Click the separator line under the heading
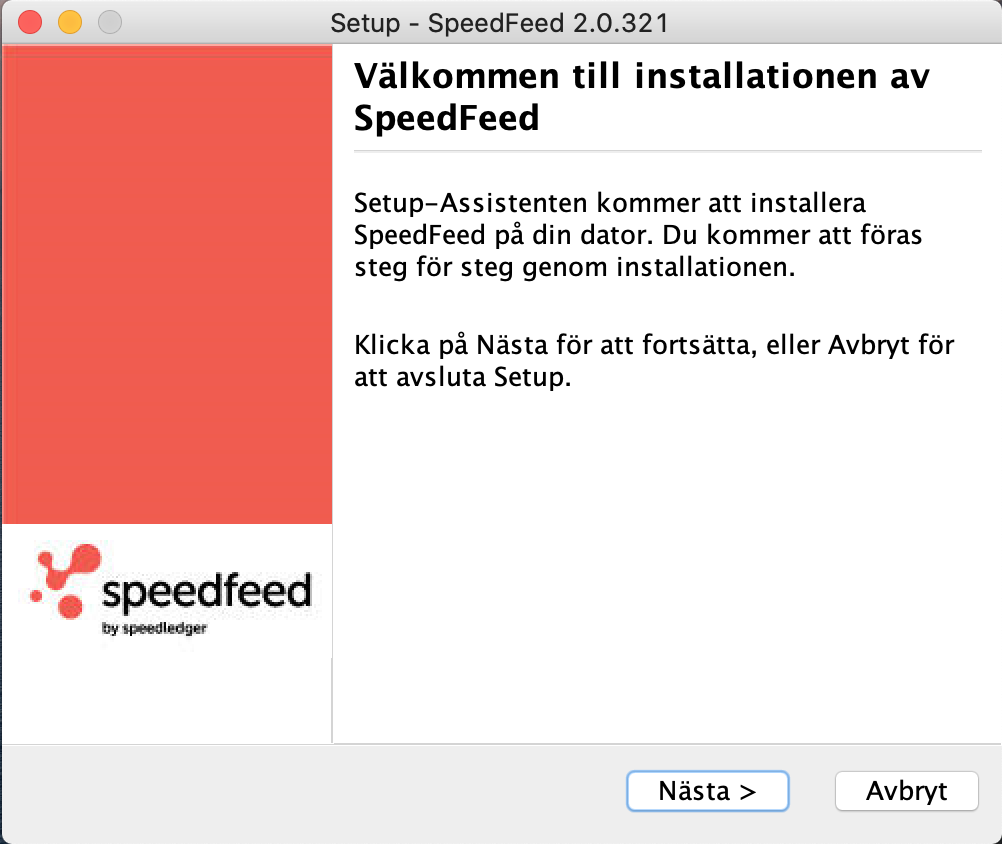The image size is (1002, 844). [x=668, y=151]
